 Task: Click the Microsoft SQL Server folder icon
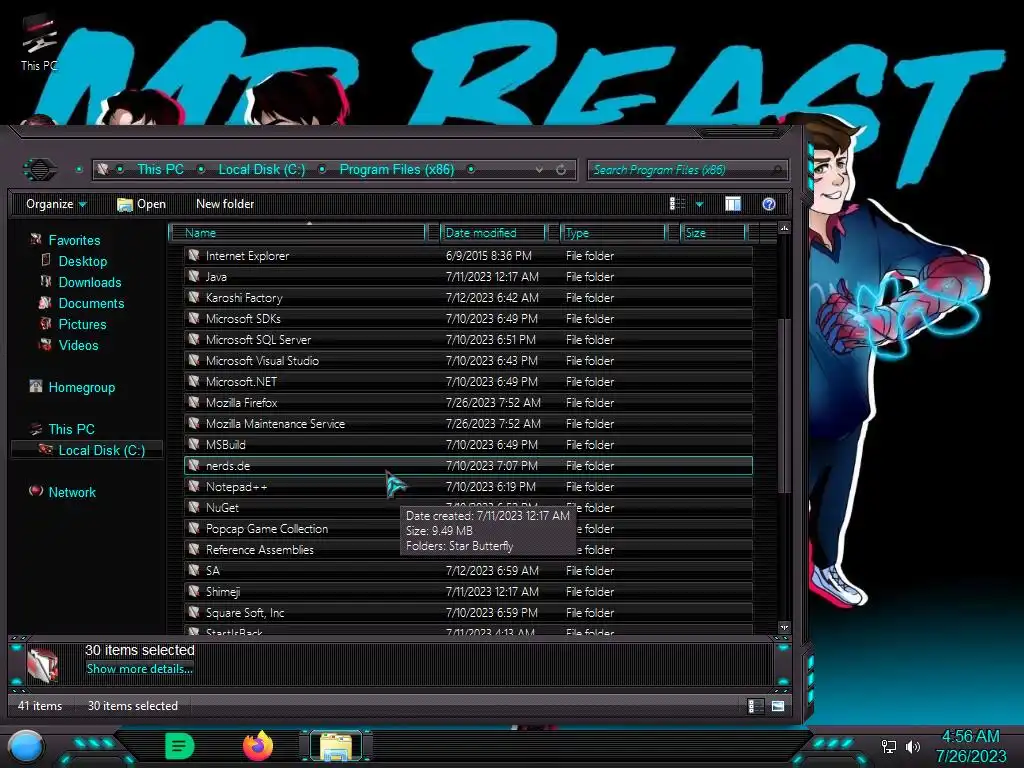pyautogui.click(x=194, y=339)
